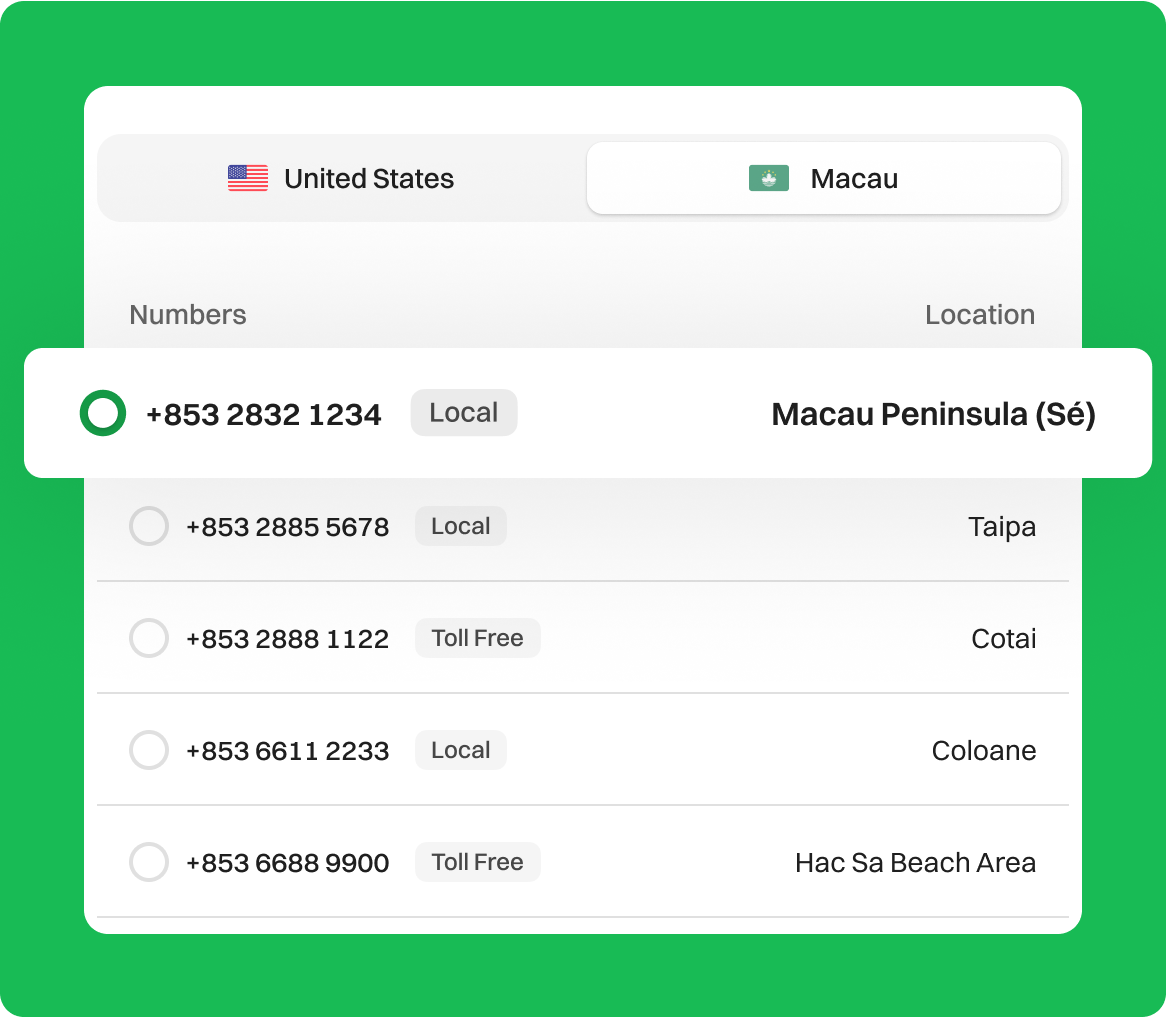
Task: Select the radio button for +853 6611 2233
Action: click(149, 750)
